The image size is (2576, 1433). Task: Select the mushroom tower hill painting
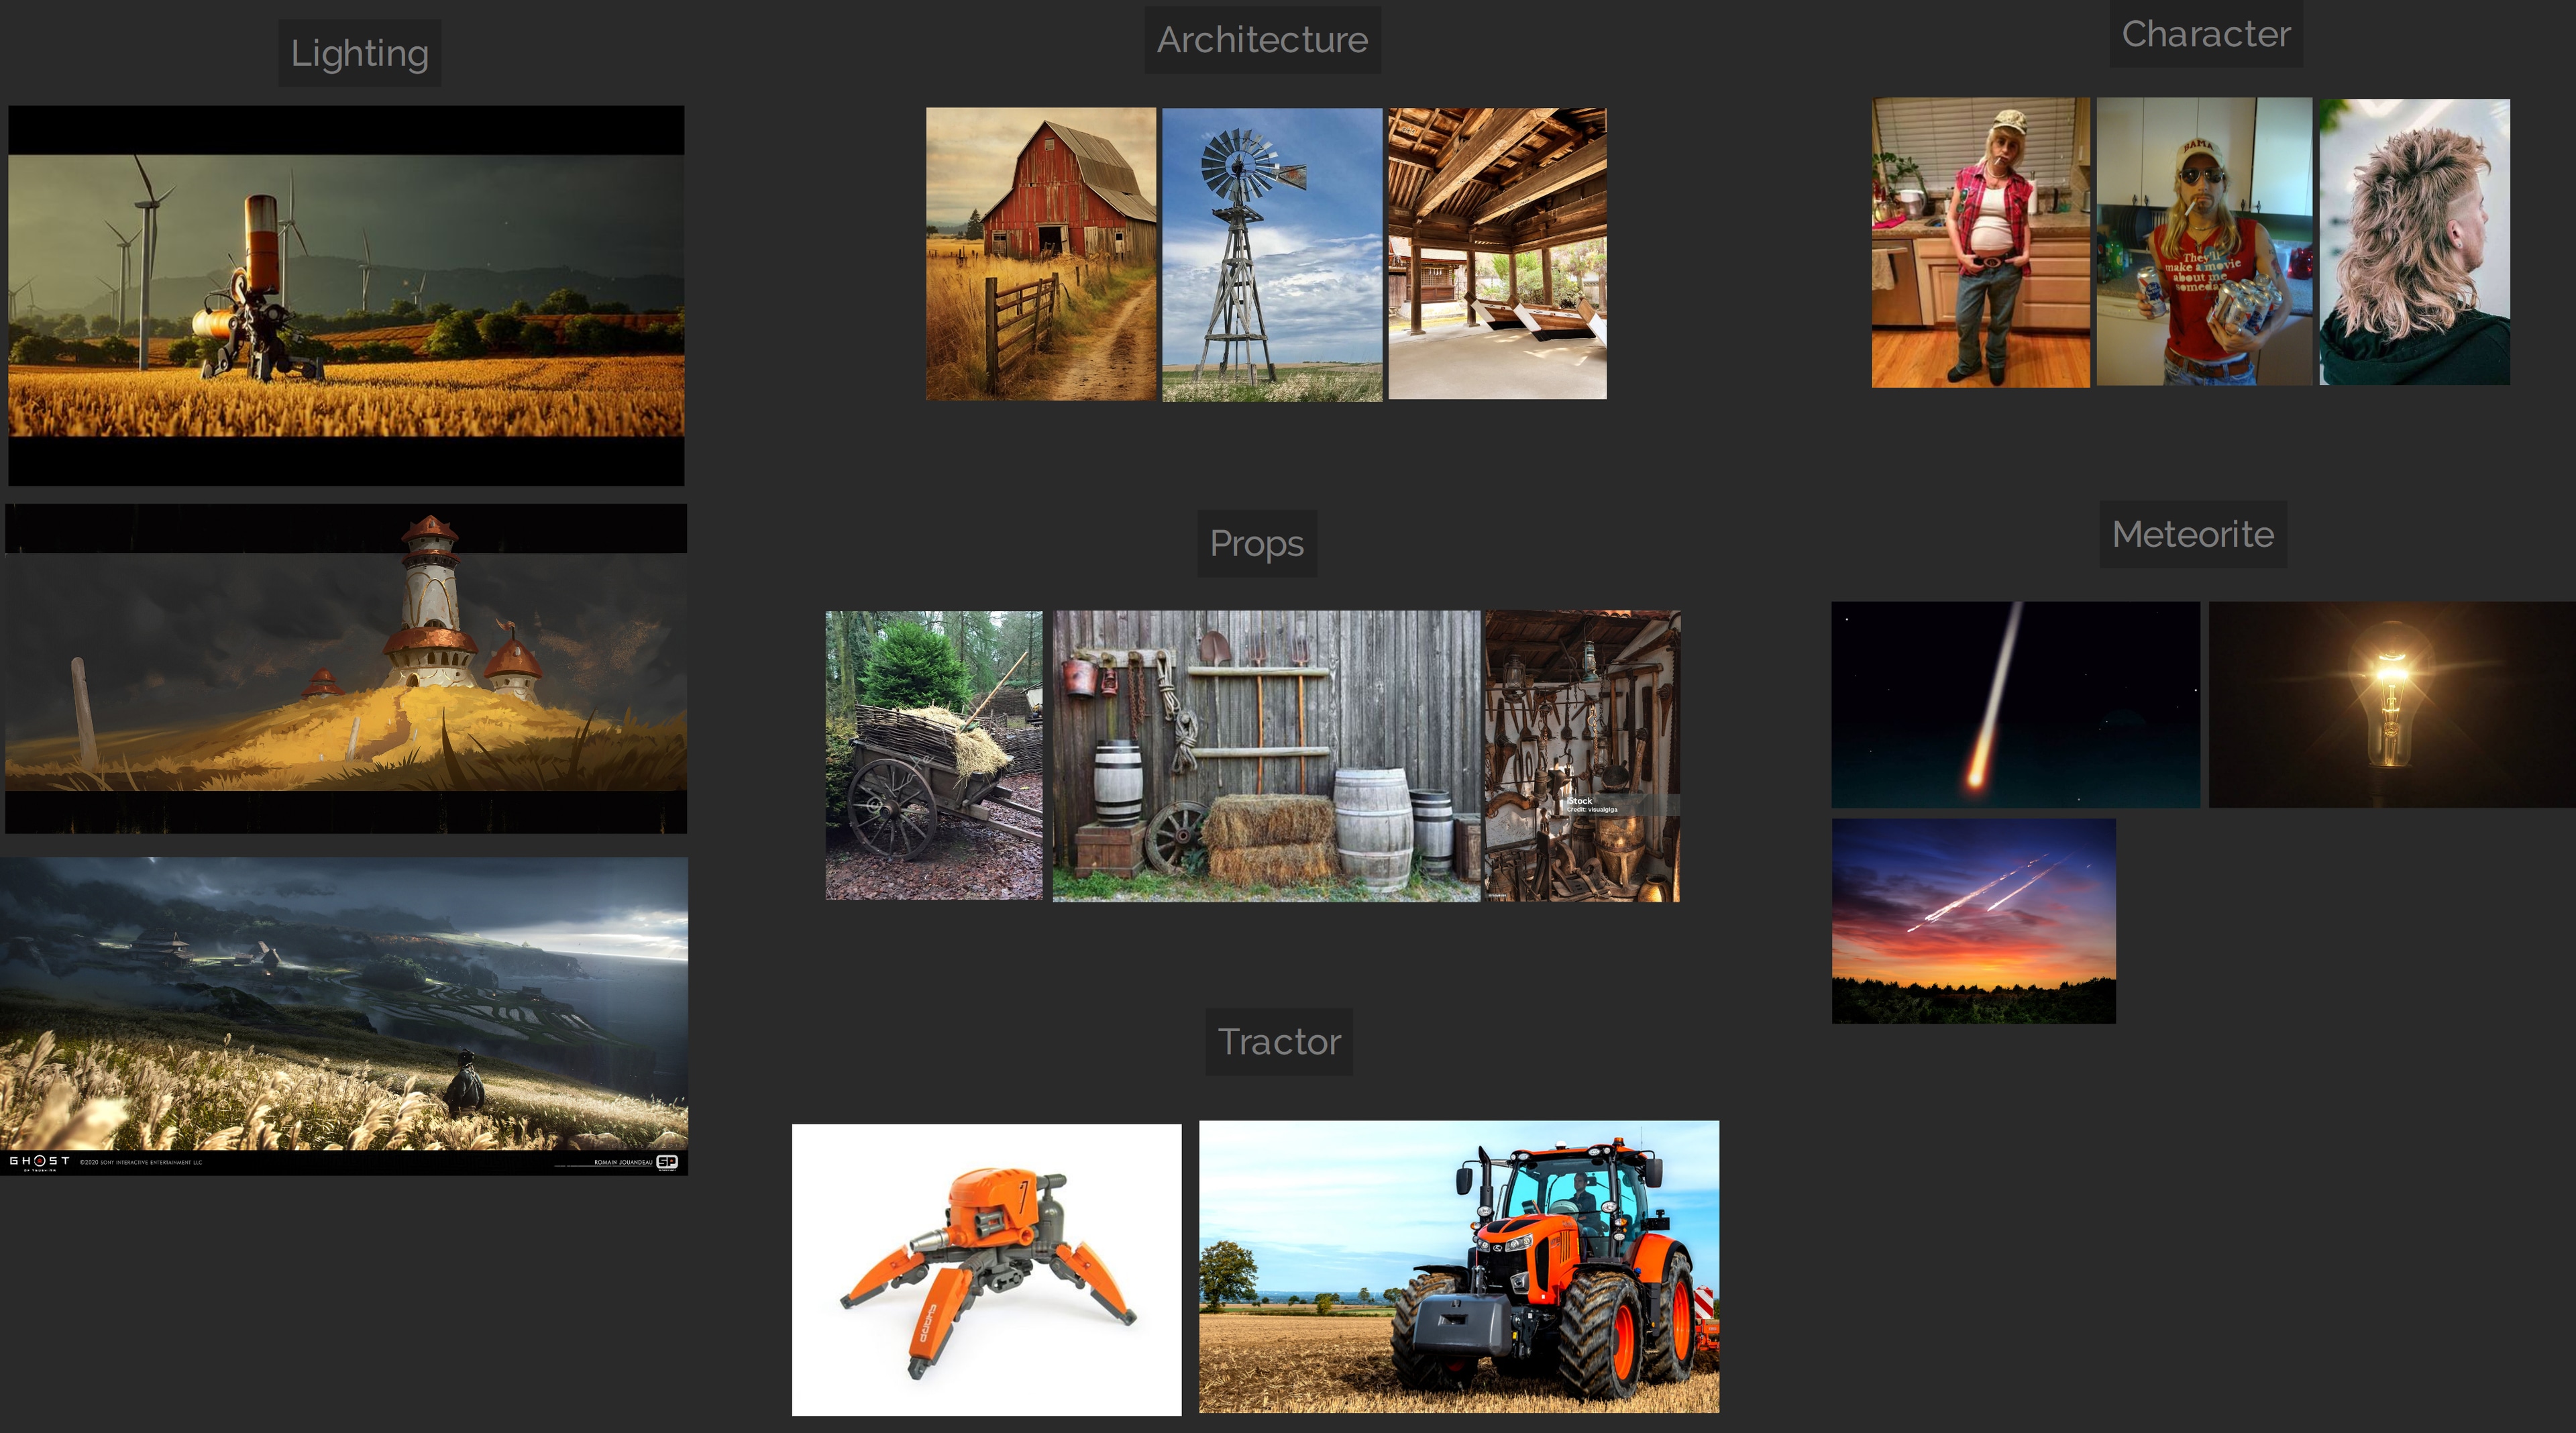click(x=346, y=668)
